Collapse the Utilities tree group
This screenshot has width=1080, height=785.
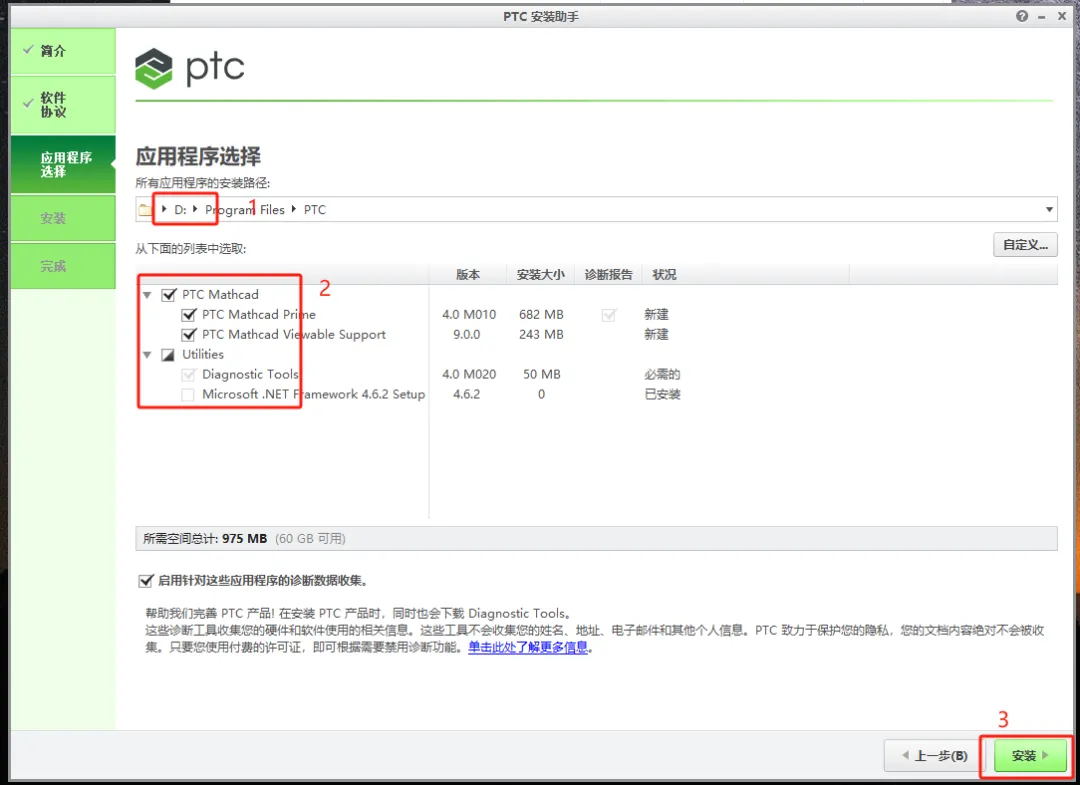point(147,355)
